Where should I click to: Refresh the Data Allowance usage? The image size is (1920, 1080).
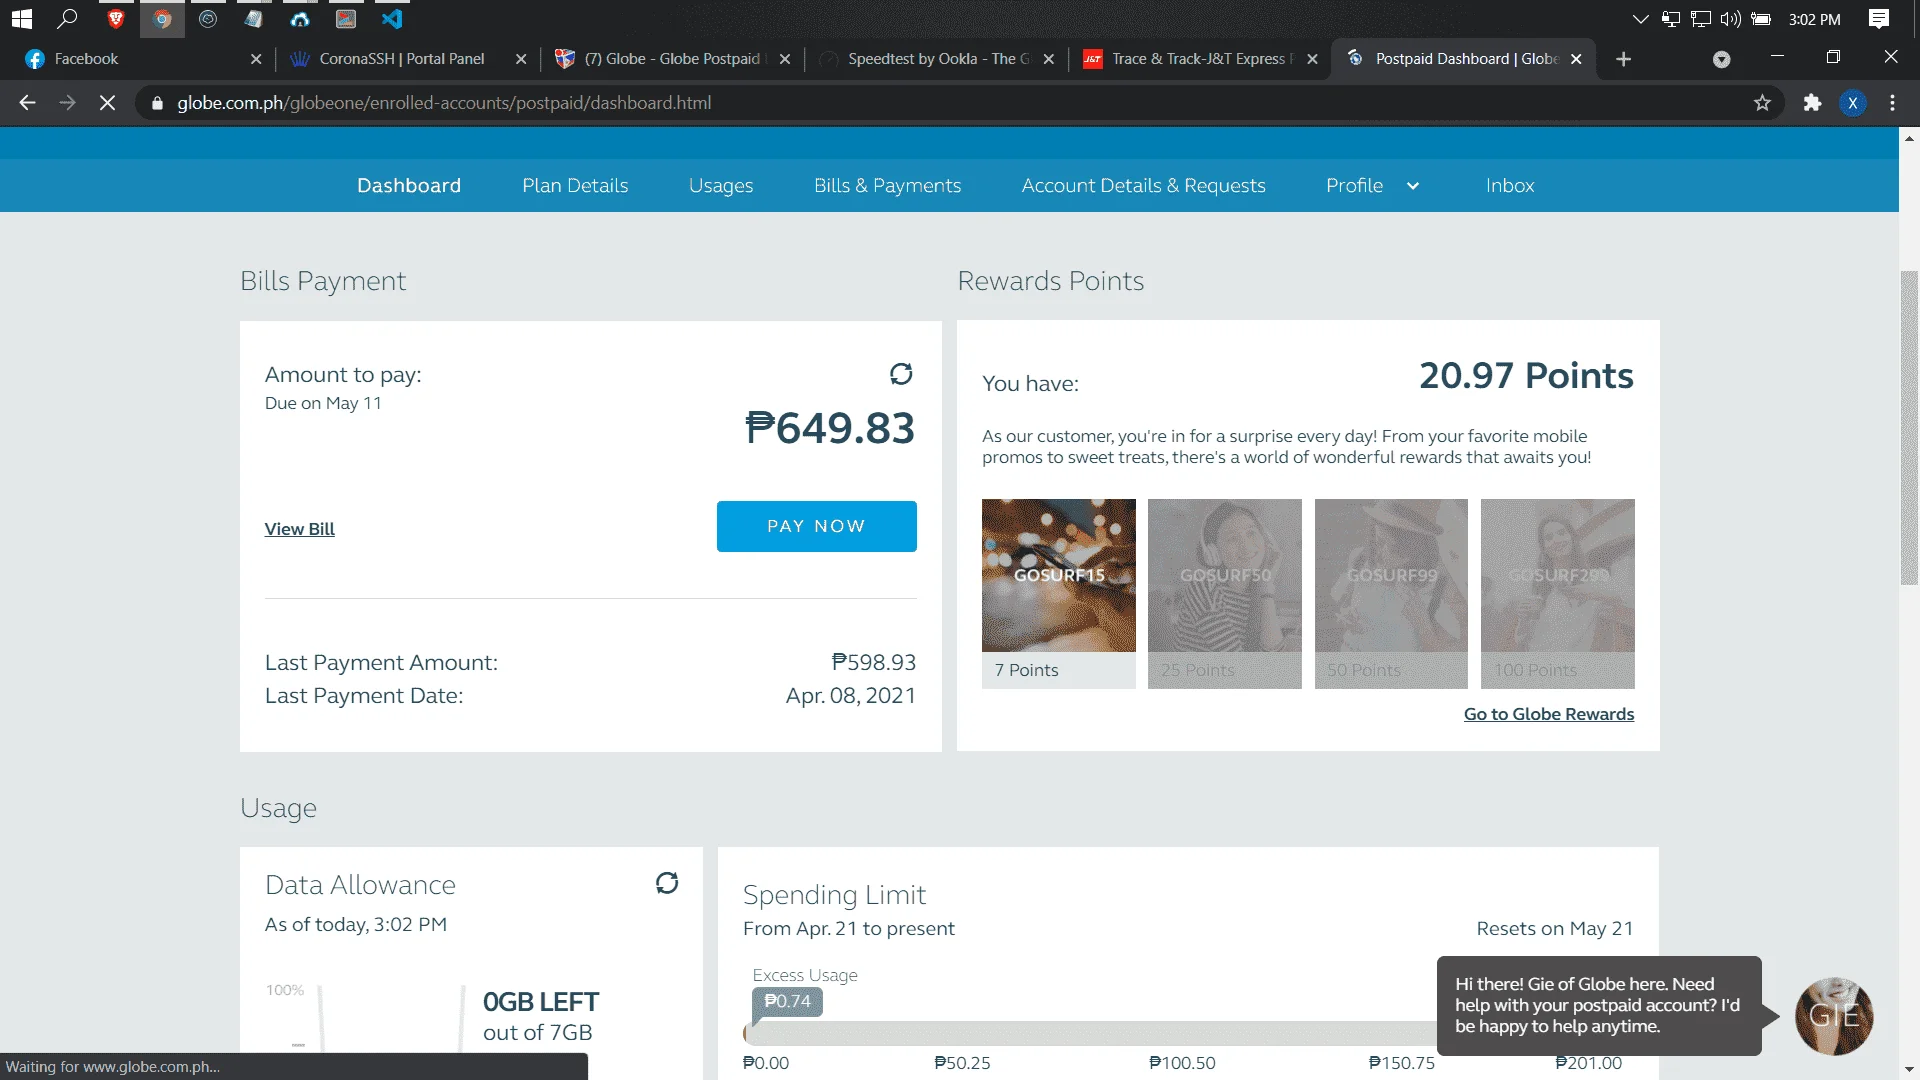667,883
